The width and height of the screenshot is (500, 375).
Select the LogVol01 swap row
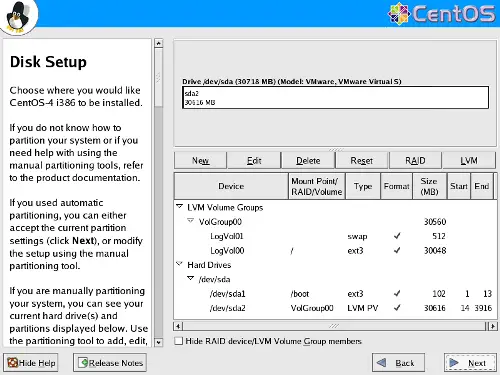(x=335, y=236)
